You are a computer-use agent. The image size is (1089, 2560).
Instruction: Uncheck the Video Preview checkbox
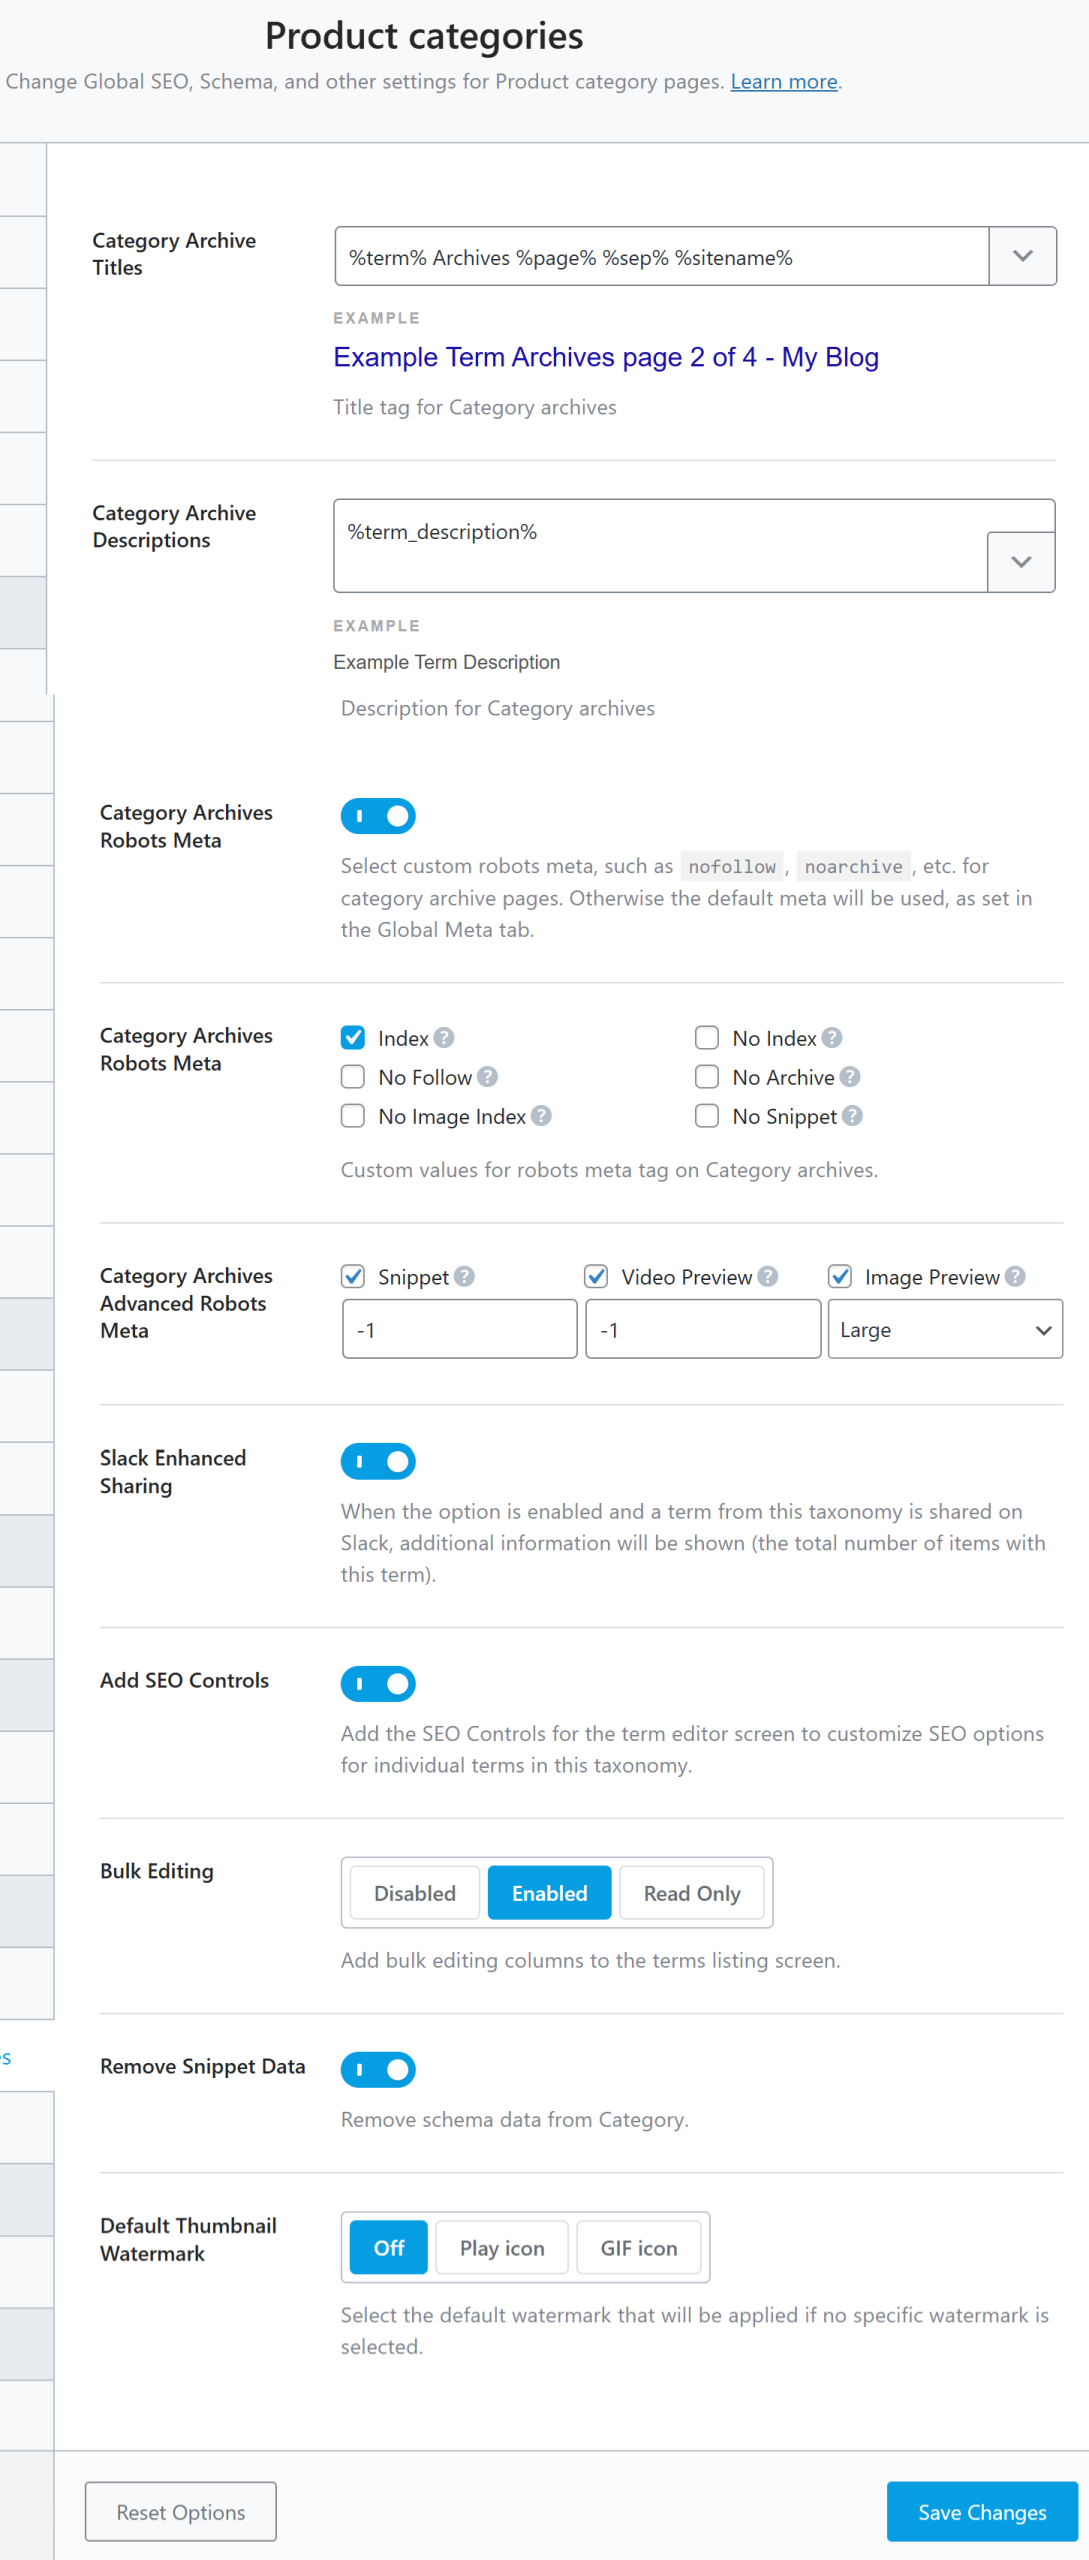[597, 1277]
